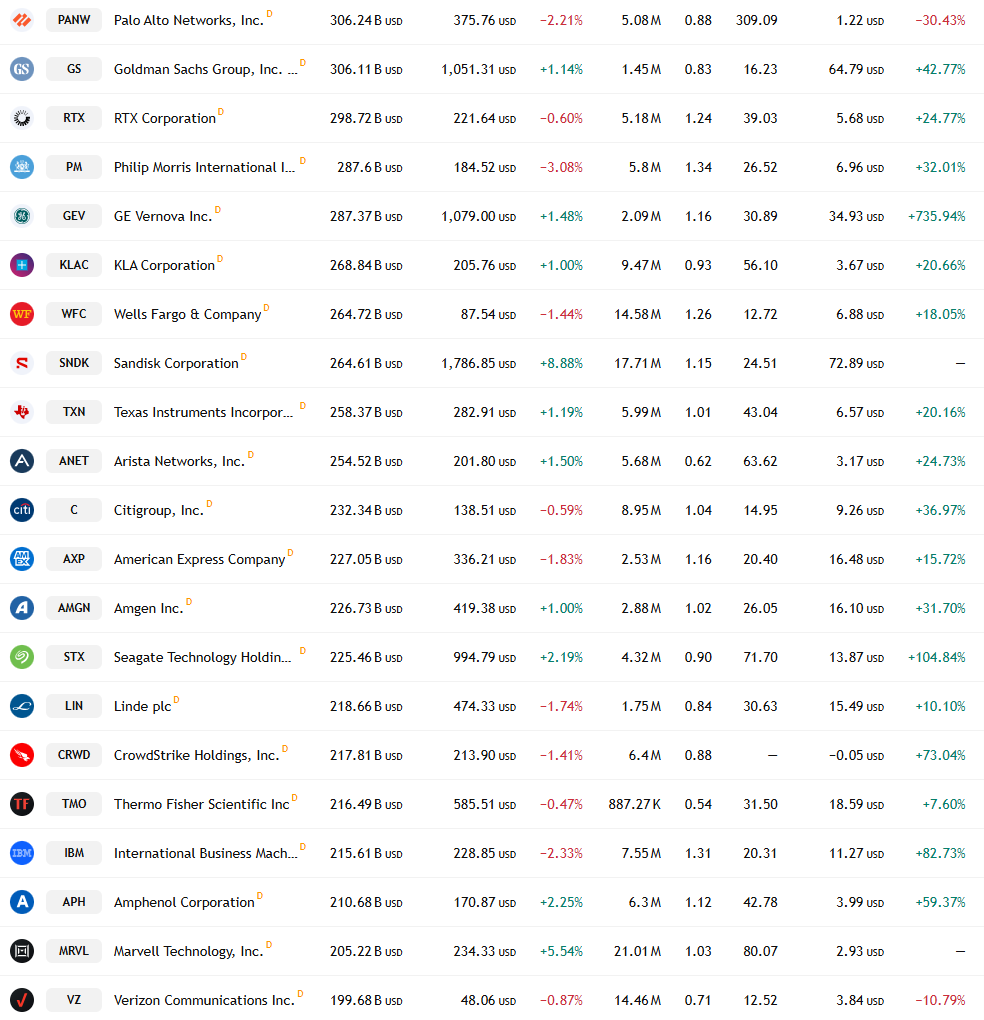Open the PANW ticker badge
Viewport: 984px width, 1020px height.
point(74,20)
